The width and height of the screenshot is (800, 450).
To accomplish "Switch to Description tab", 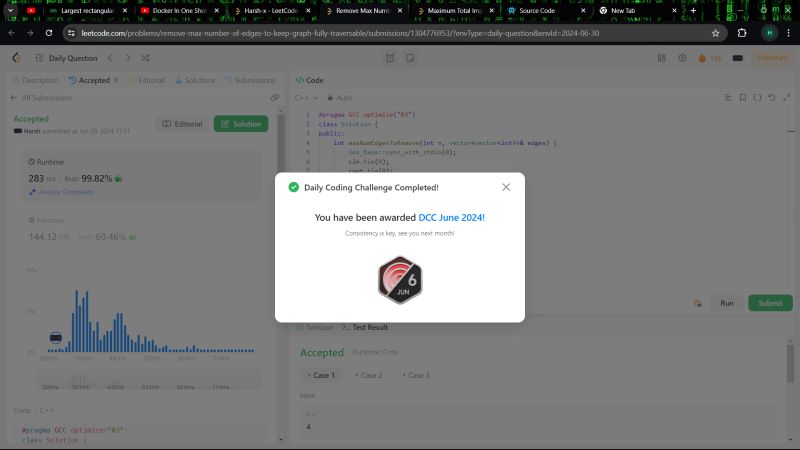I will point(35,80).
